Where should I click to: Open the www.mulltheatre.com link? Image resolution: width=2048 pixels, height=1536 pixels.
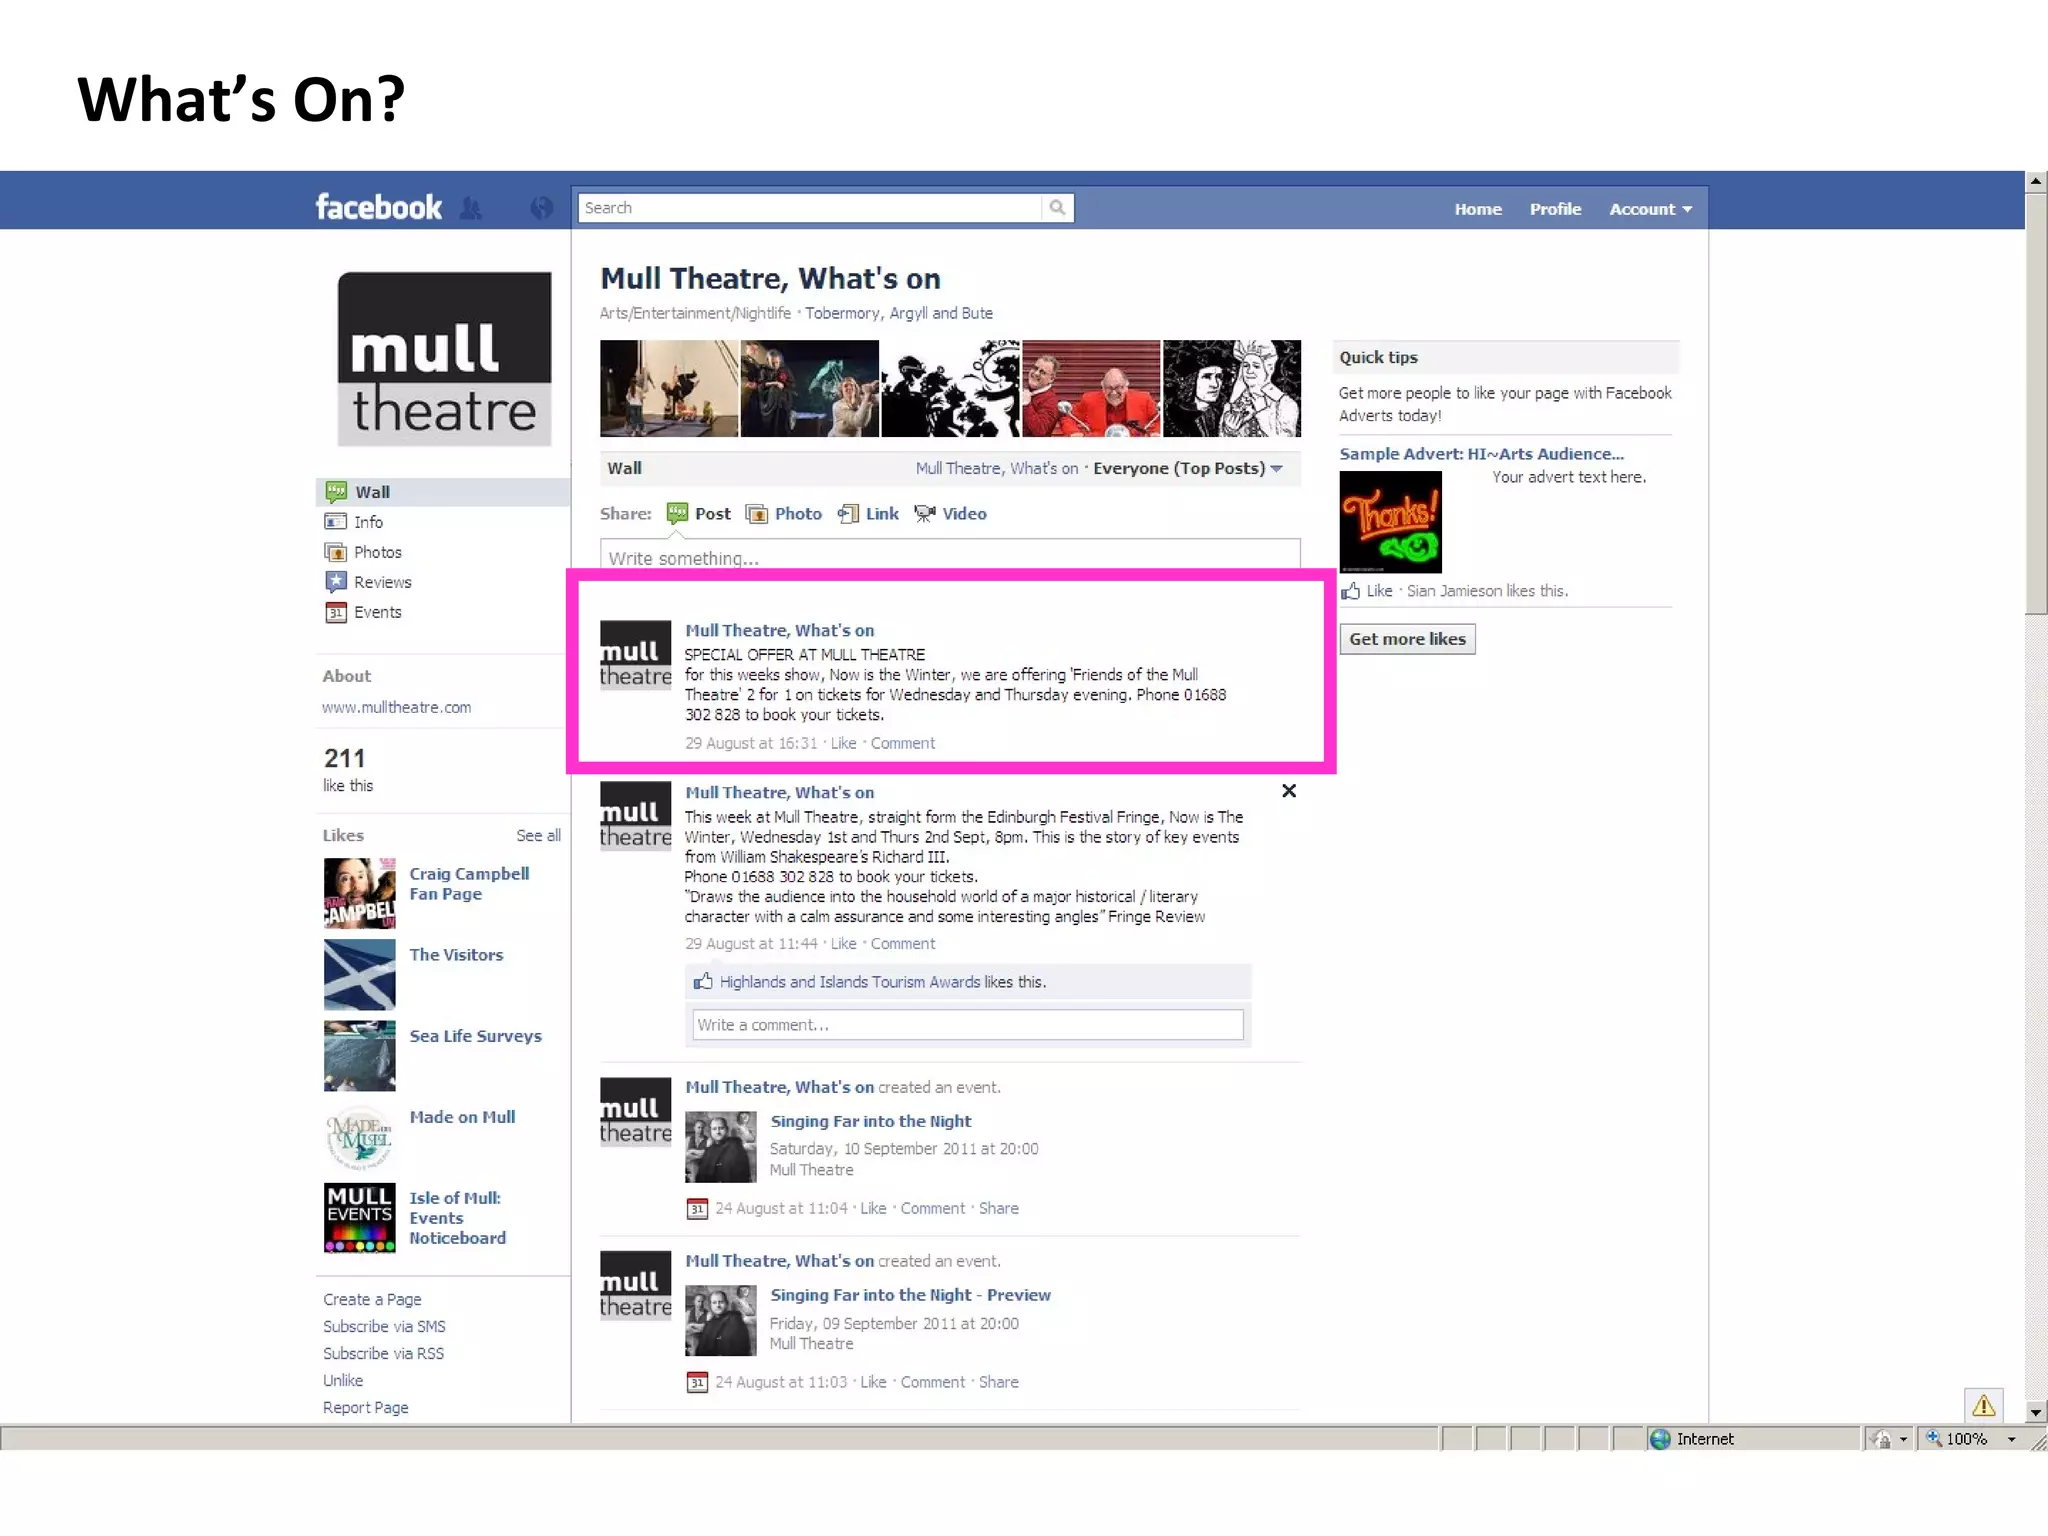[x=396, y=707]
